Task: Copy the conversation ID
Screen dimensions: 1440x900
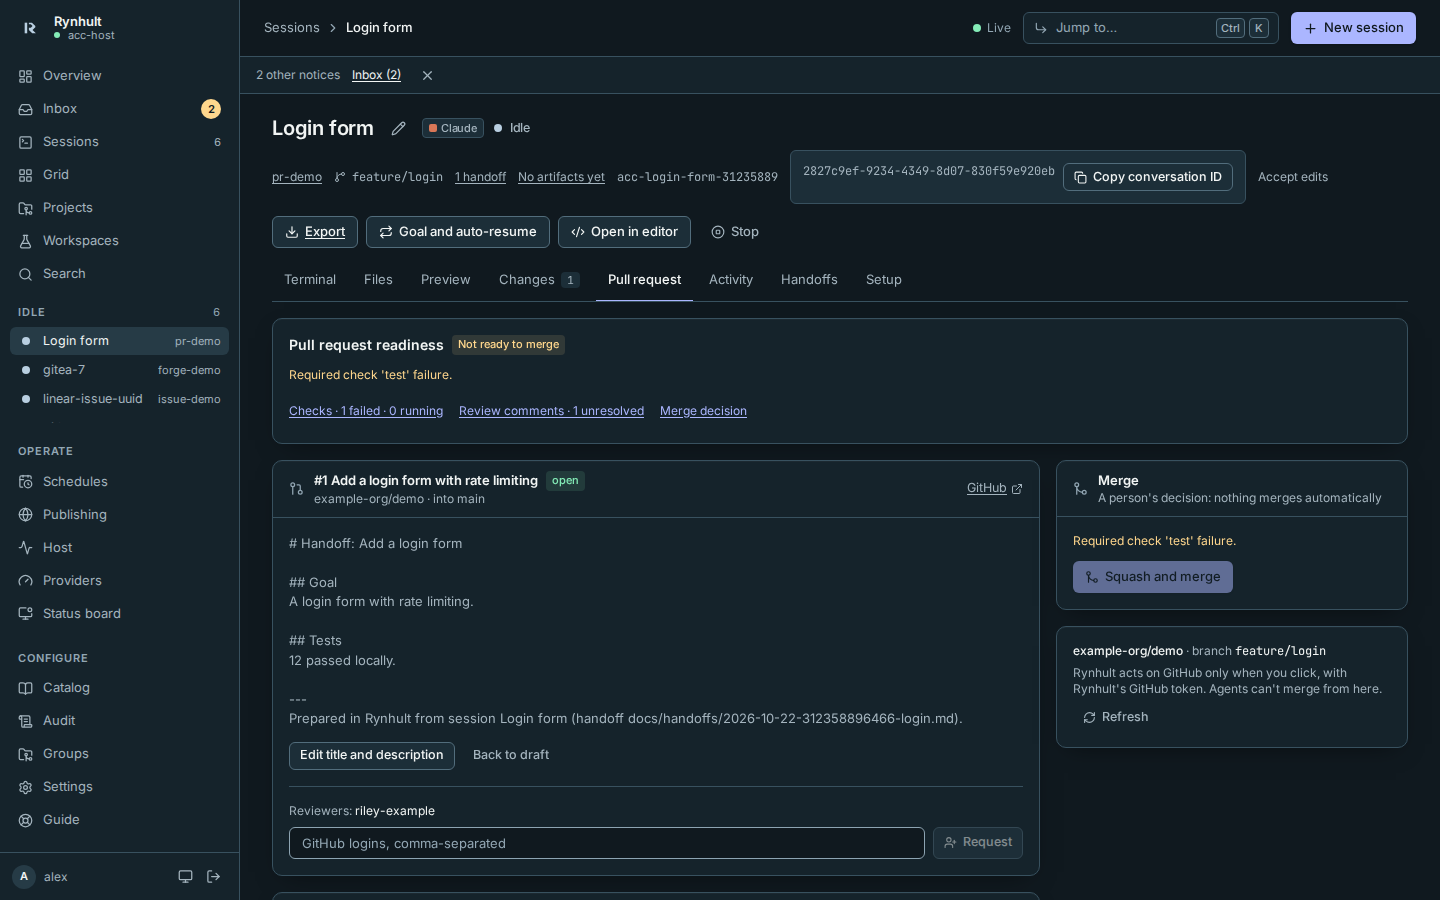Action: click(1148, 177)
